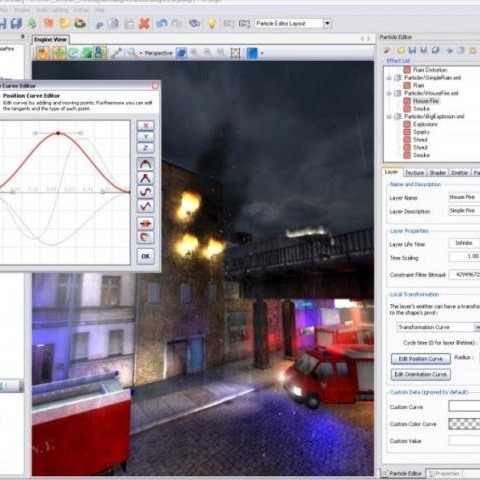Click the lightbulb lighting icon

coord(211,24)
